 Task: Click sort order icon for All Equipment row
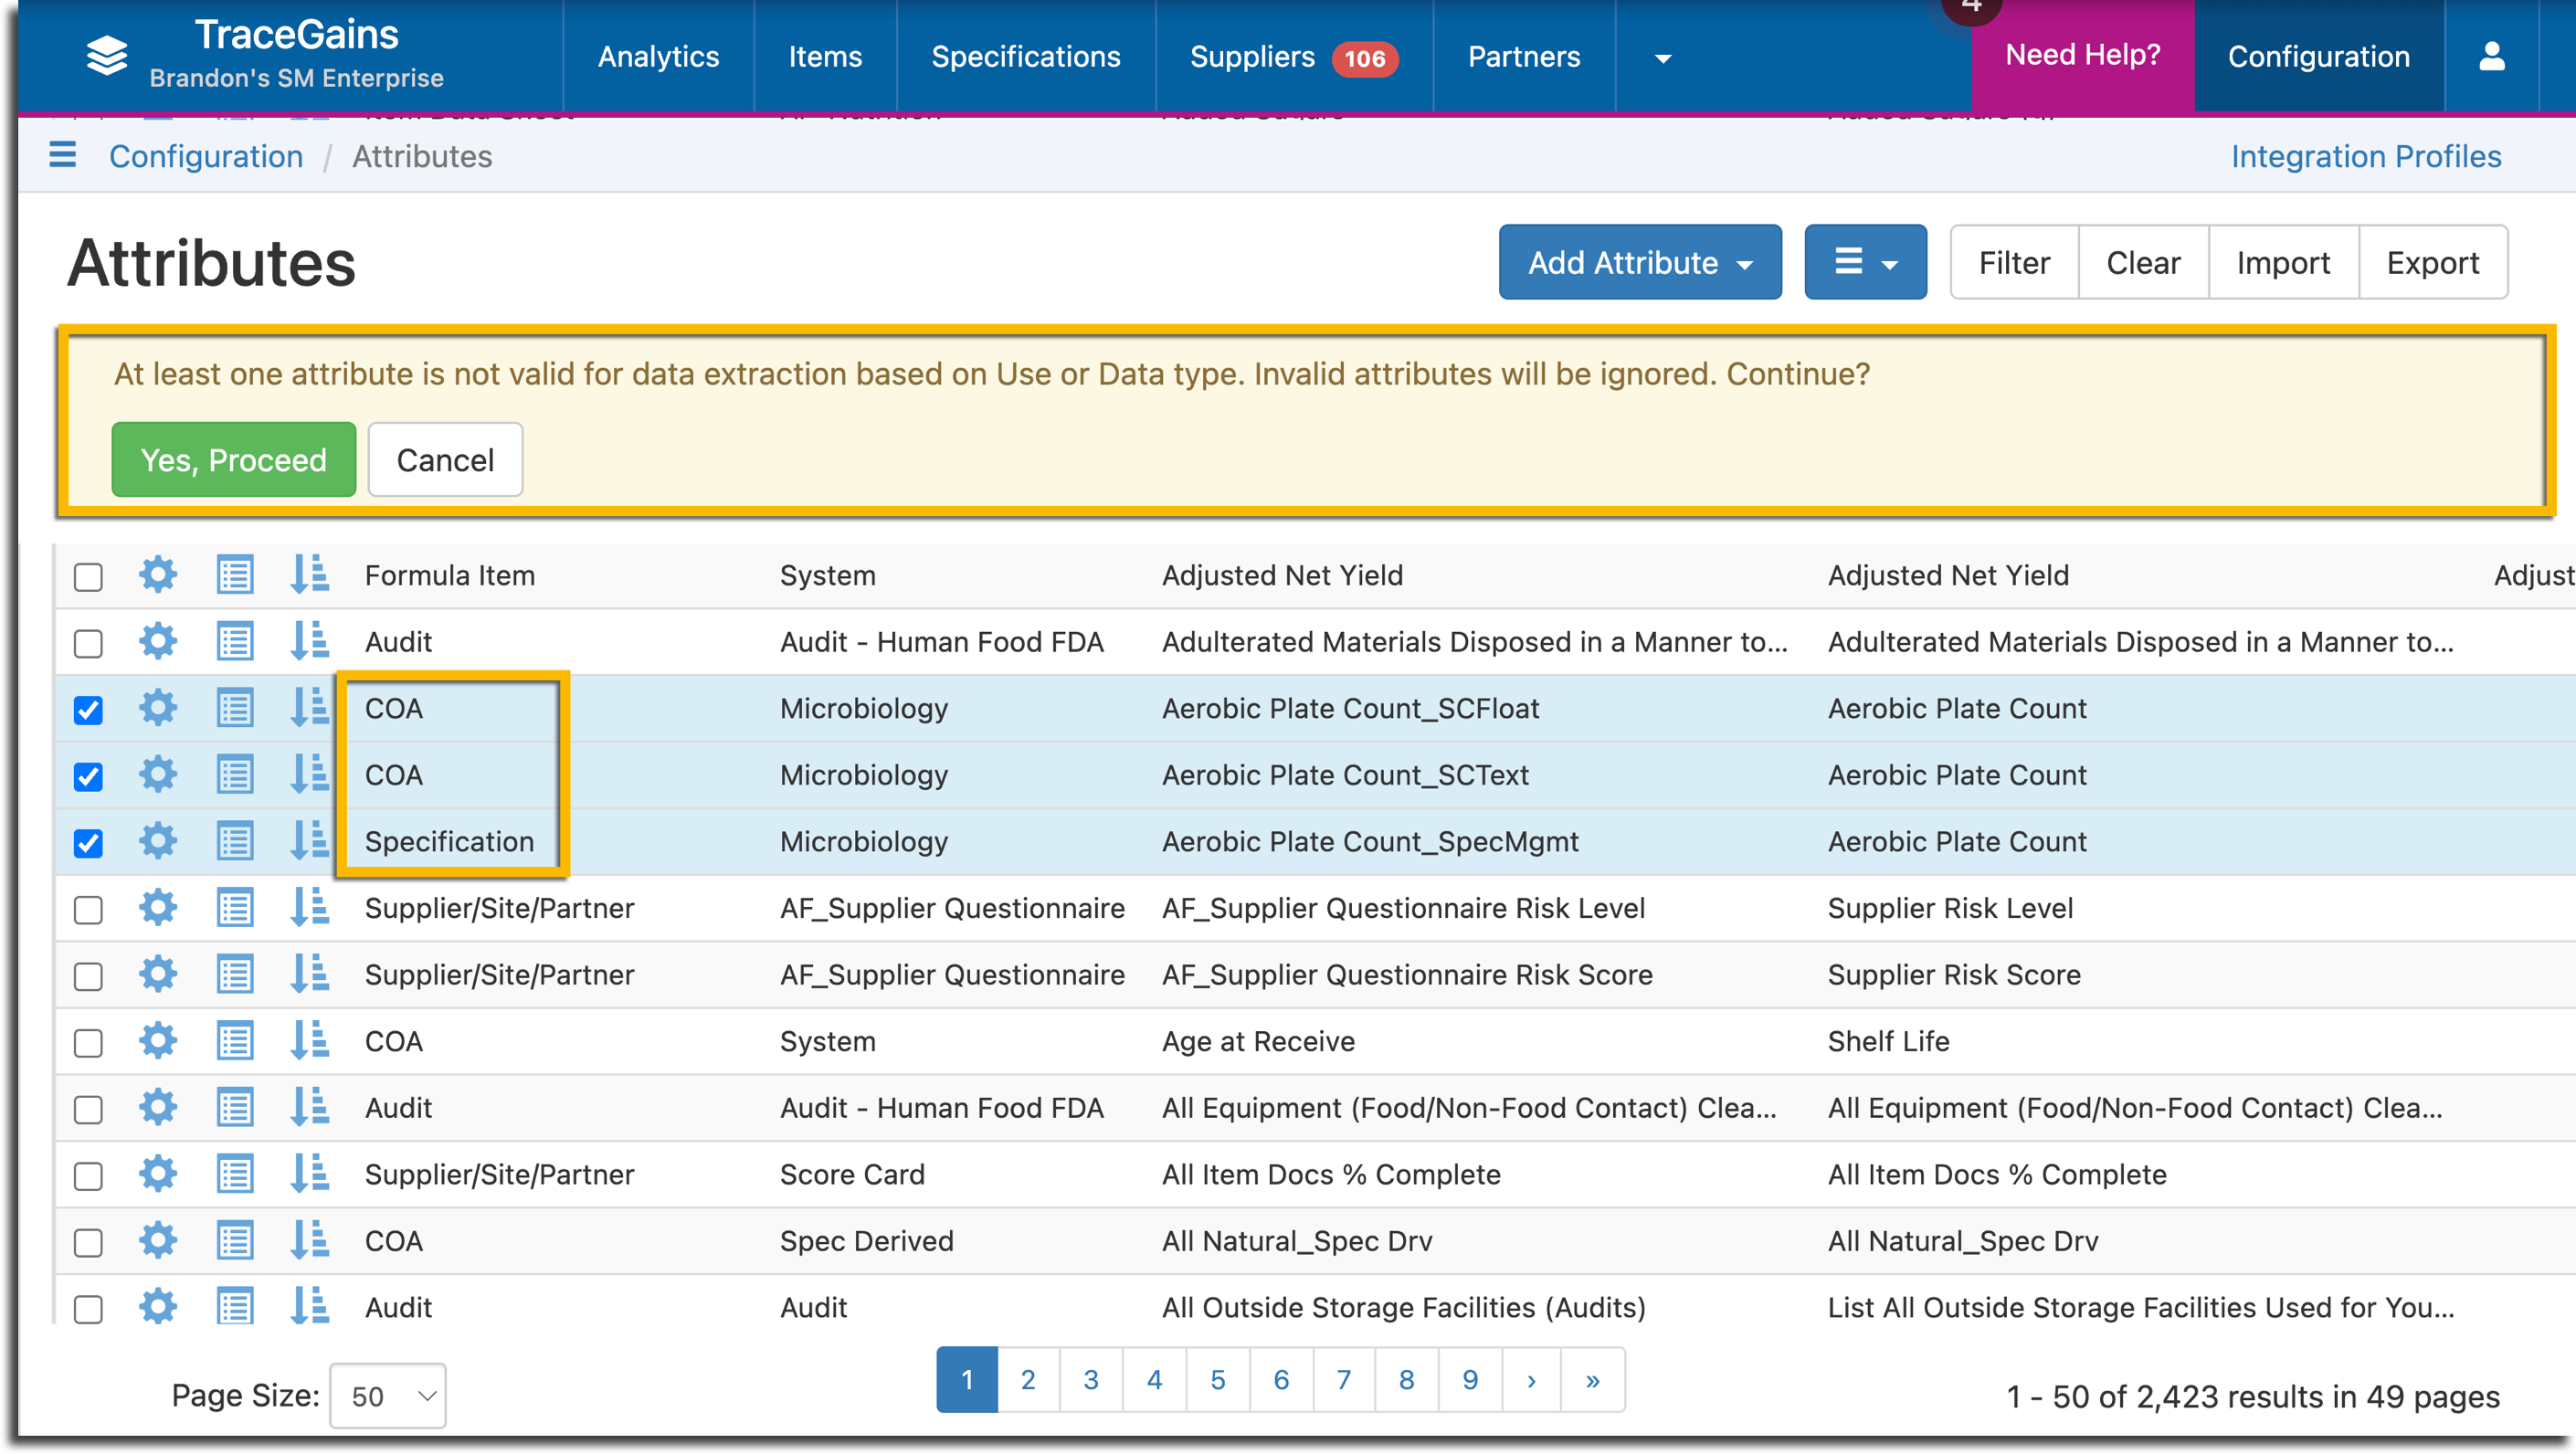click(309, 1108)
